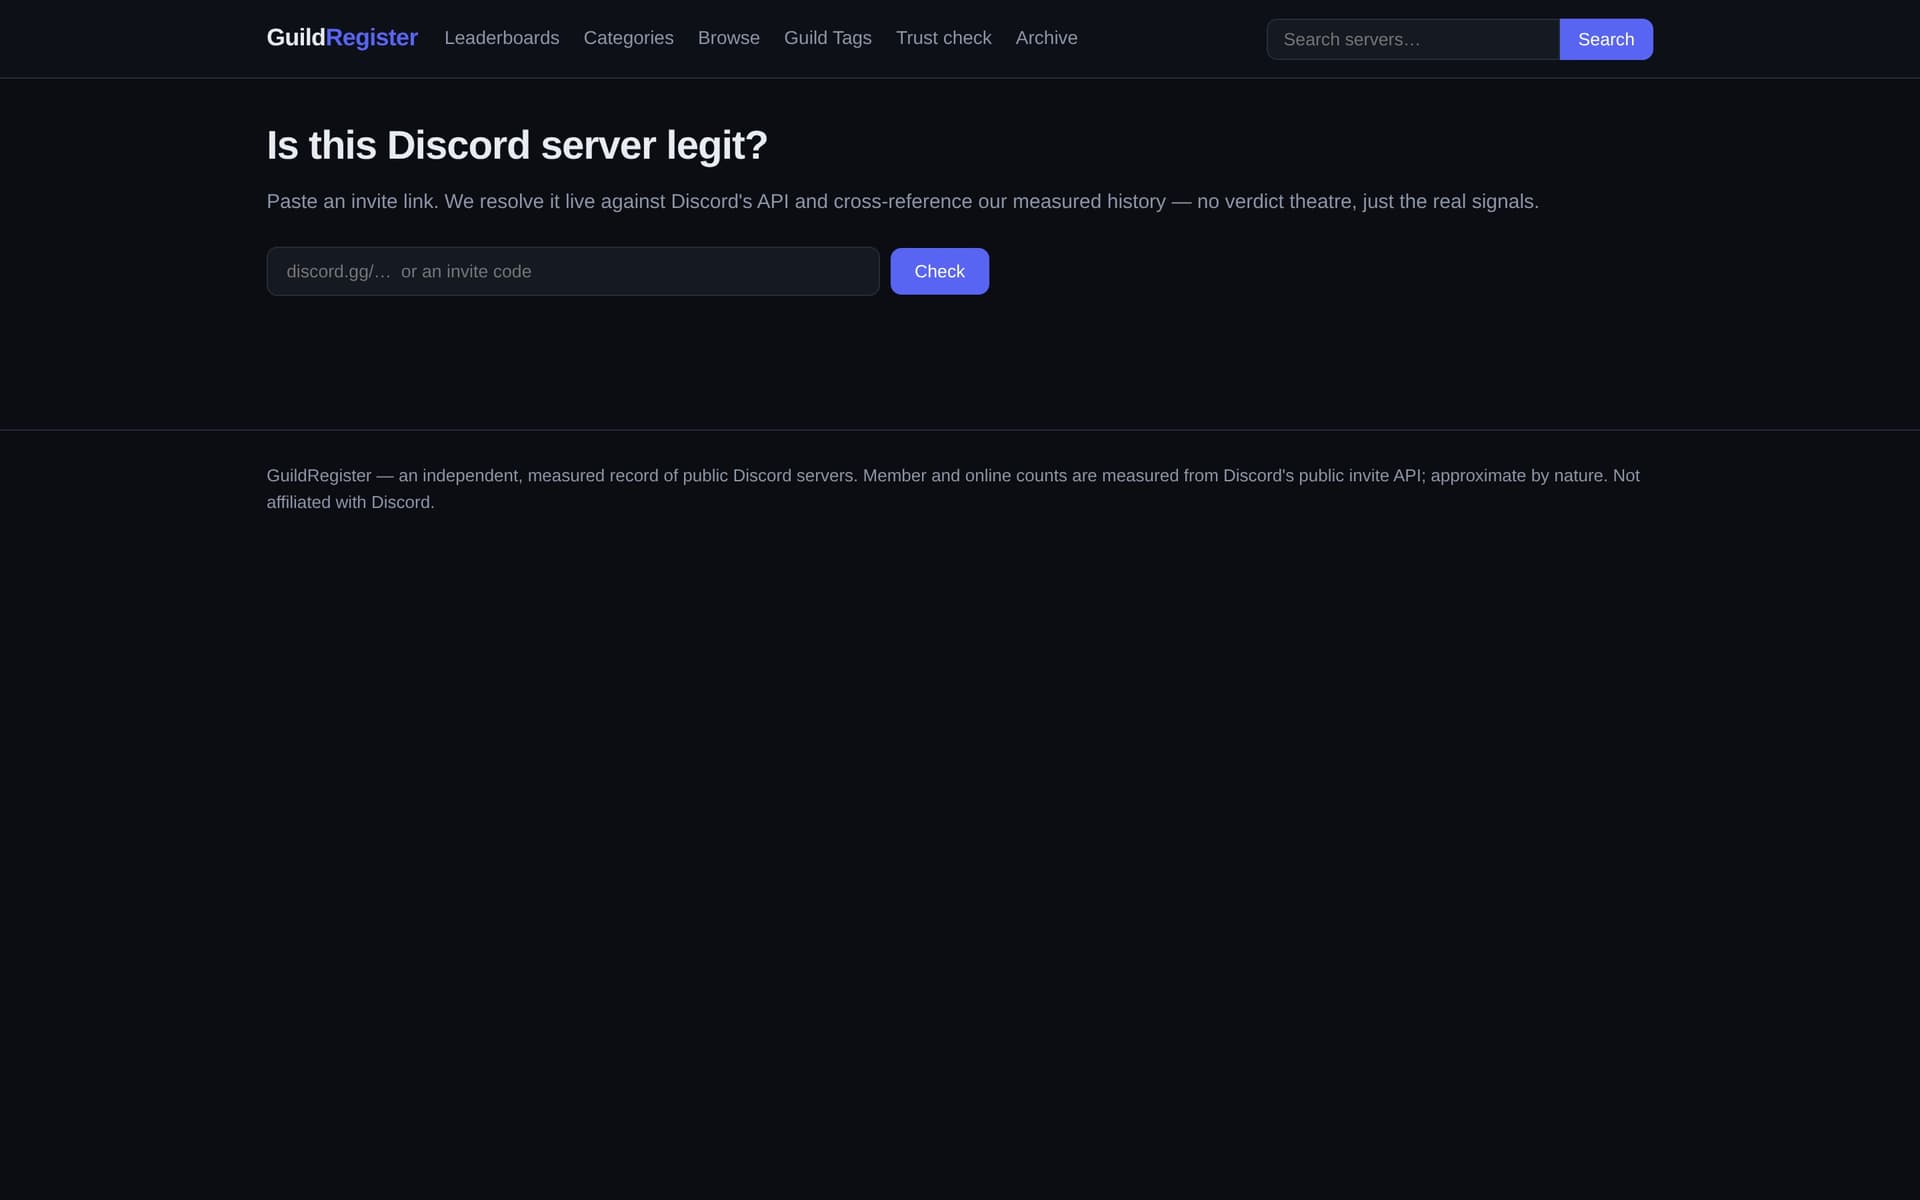Open the Categories nav item
Screen dimensions: 1920x1200
(628, 38)
